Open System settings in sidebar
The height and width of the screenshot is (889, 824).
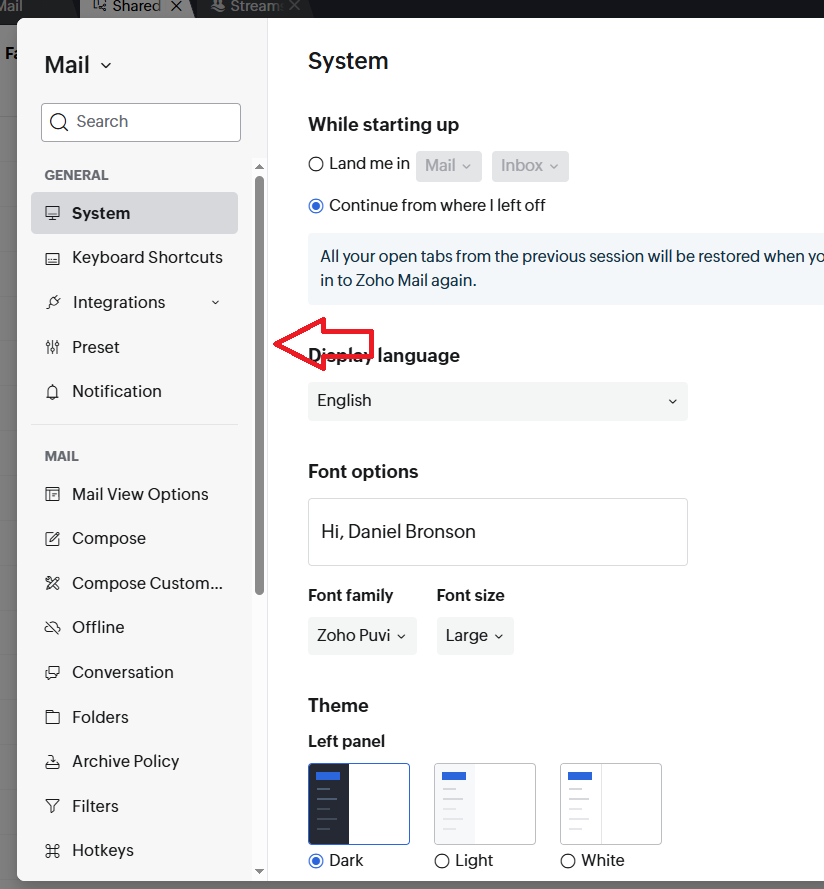[134, 213]
